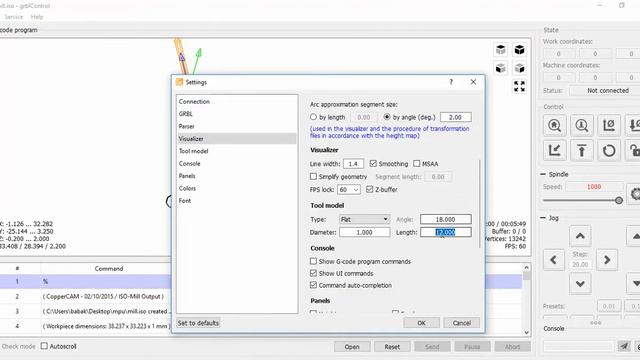Select cube view icon with left face black
Viewport: 640px width, 360px height.
(x=501, y=68)
